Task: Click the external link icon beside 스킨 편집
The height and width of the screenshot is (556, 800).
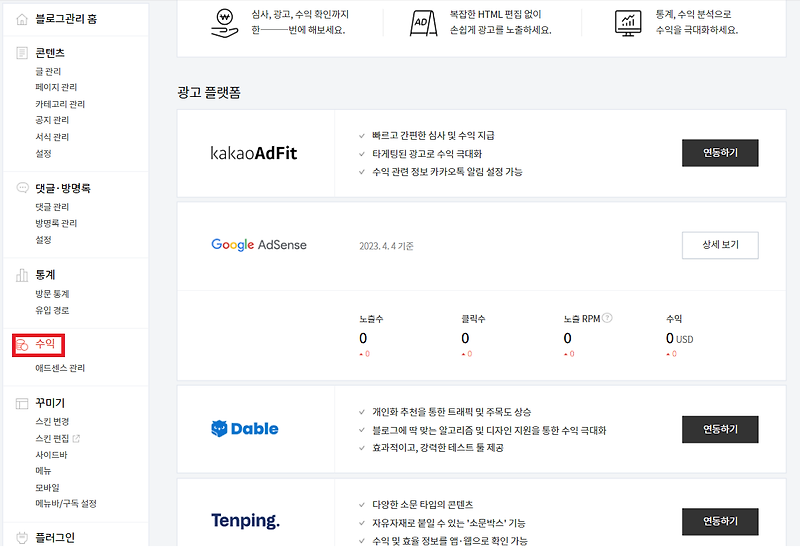Action: (x=77, y=438)
